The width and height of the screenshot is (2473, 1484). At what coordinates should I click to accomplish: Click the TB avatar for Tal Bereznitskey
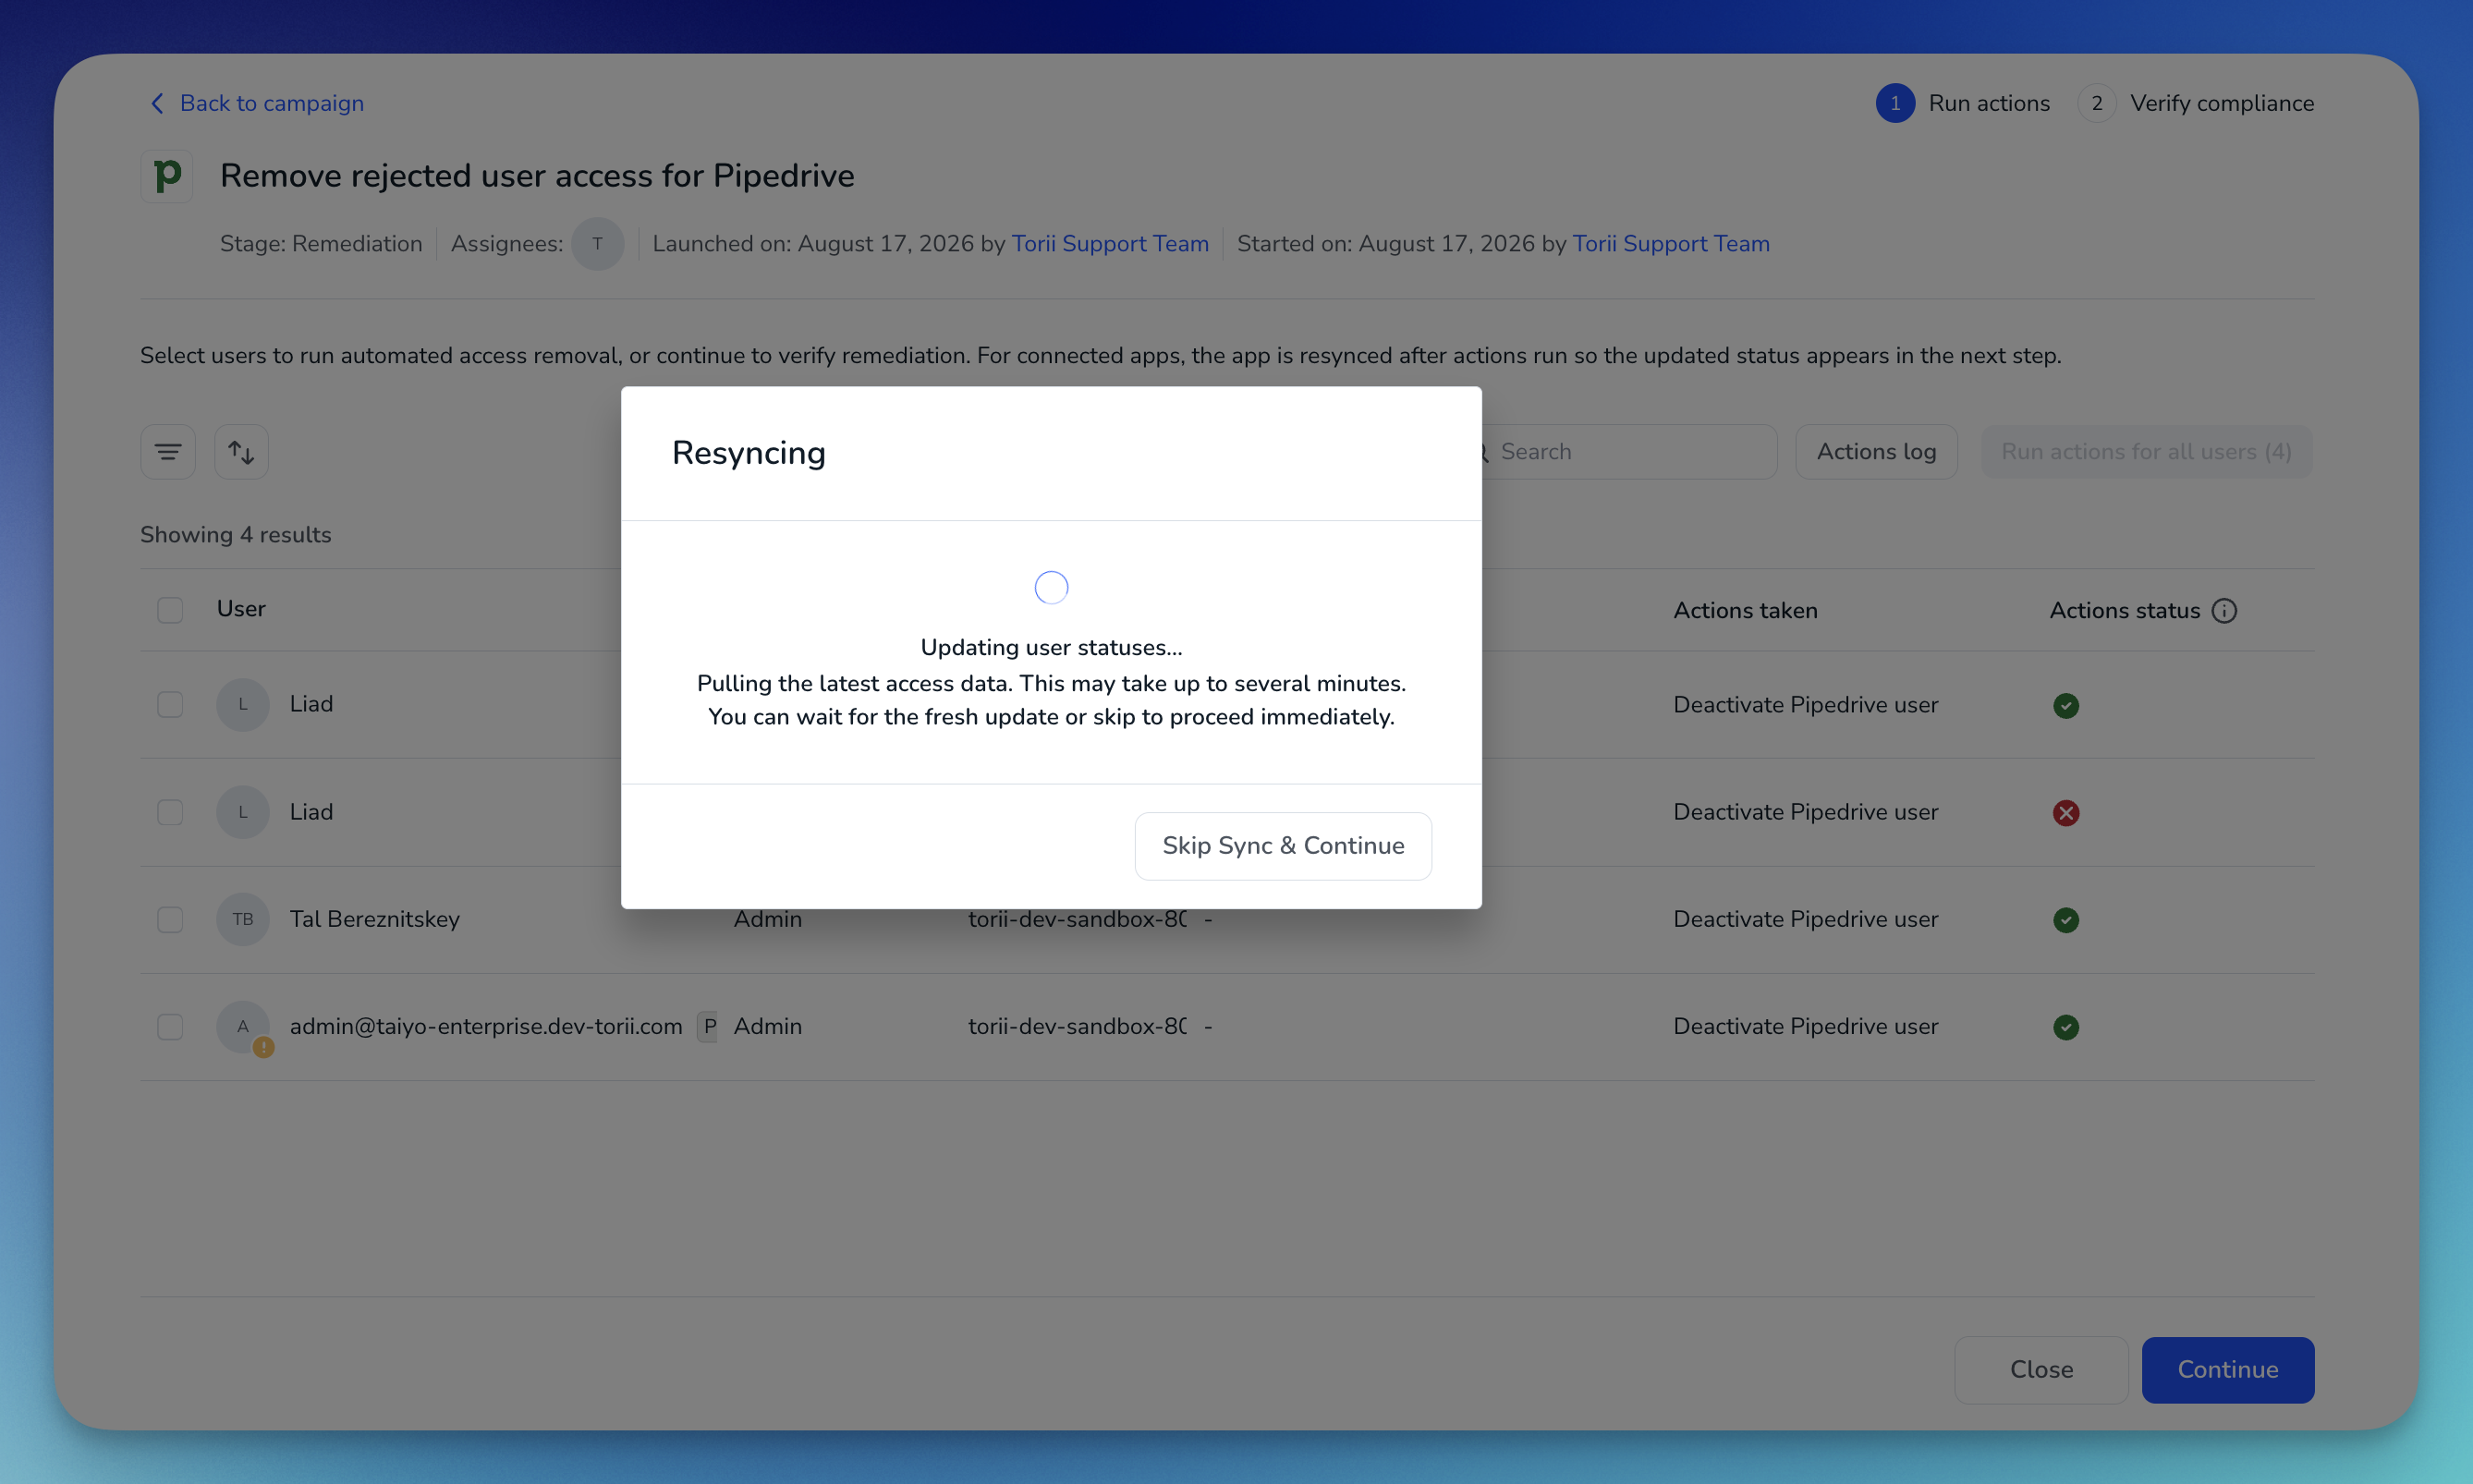point(243,919)
